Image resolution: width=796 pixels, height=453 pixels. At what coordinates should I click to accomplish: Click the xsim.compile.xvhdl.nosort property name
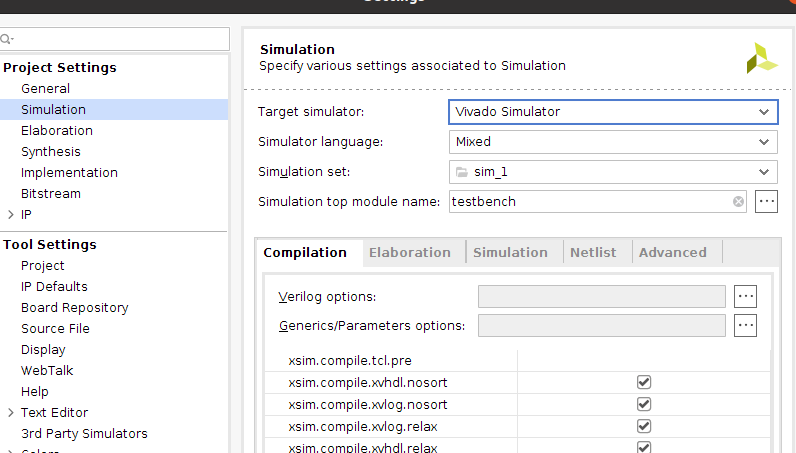click(x=368, y=382)
